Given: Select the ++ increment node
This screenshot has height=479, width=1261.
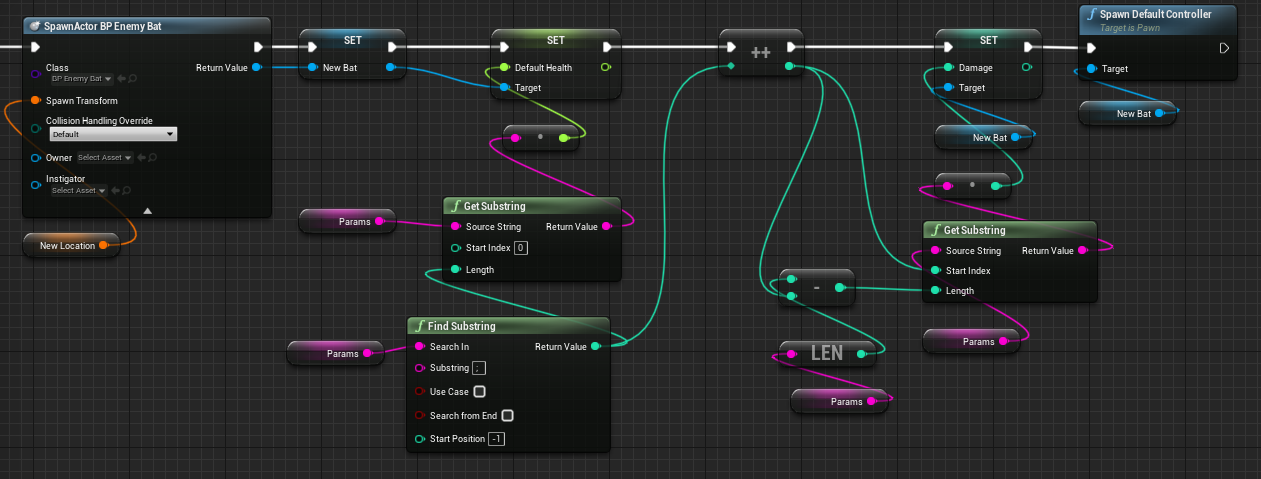Looking at the screenshot, I should (761, 55).
